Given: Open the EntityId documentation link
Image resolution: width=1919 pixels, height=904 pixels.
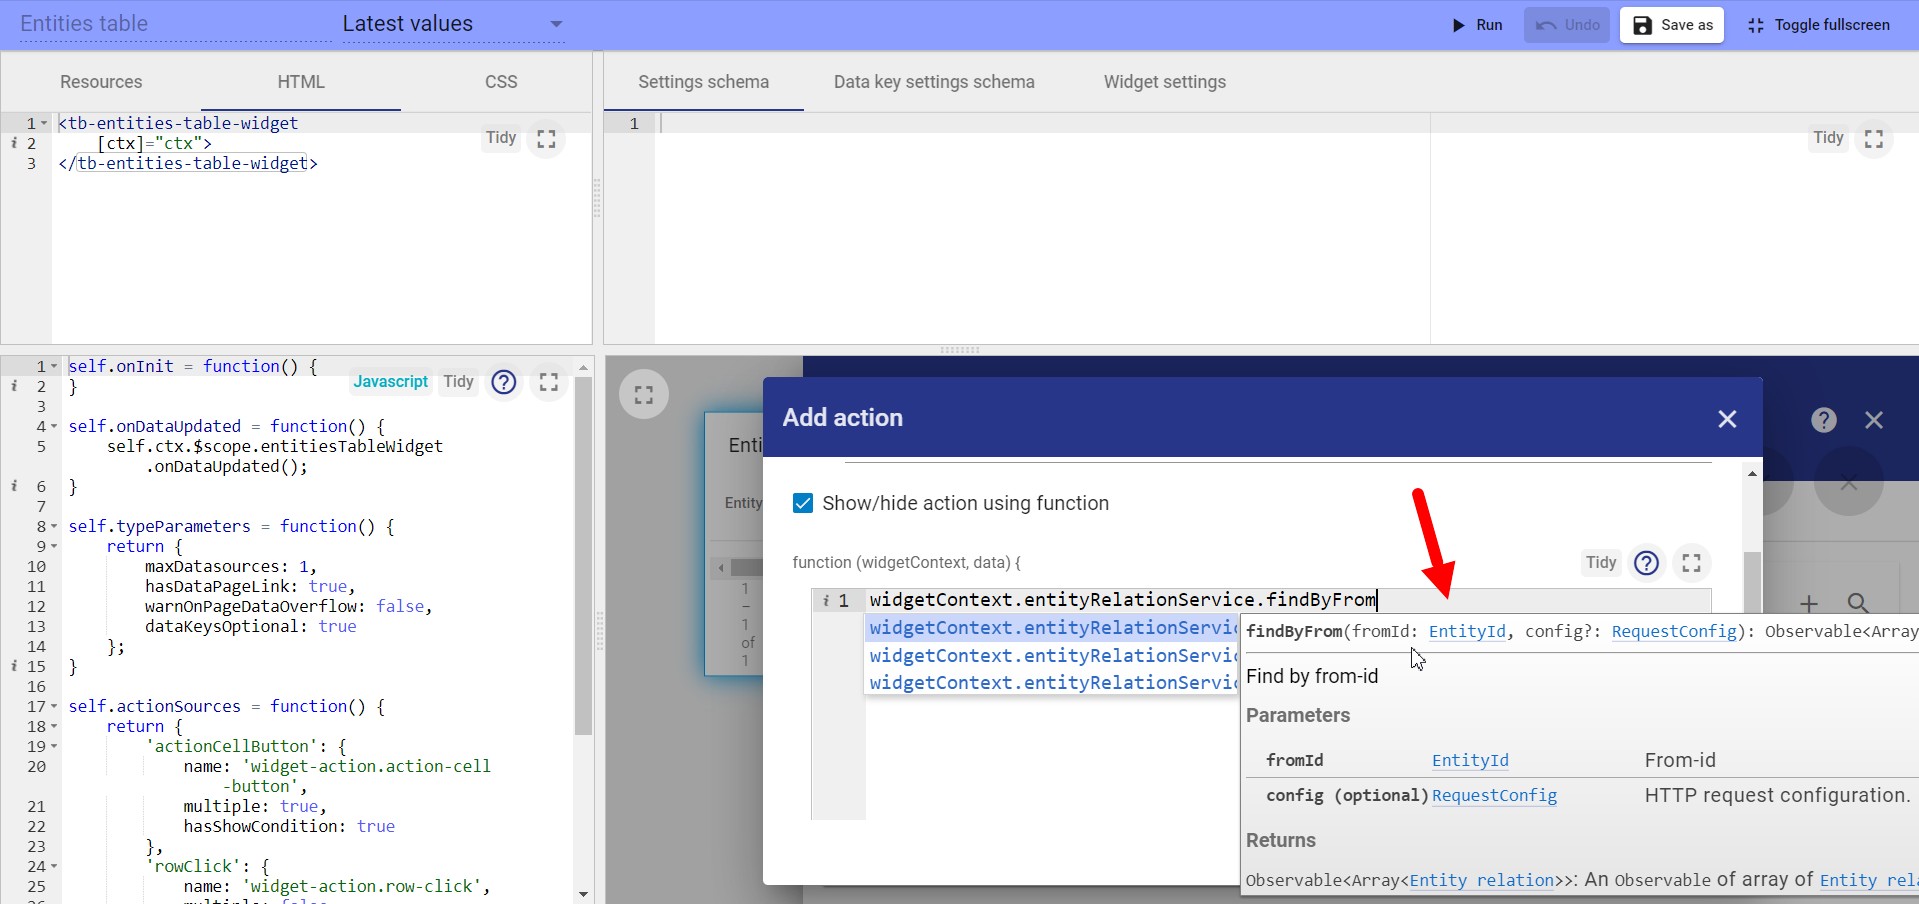Looking at the screenshot, I should click(x=1467, y=632).
